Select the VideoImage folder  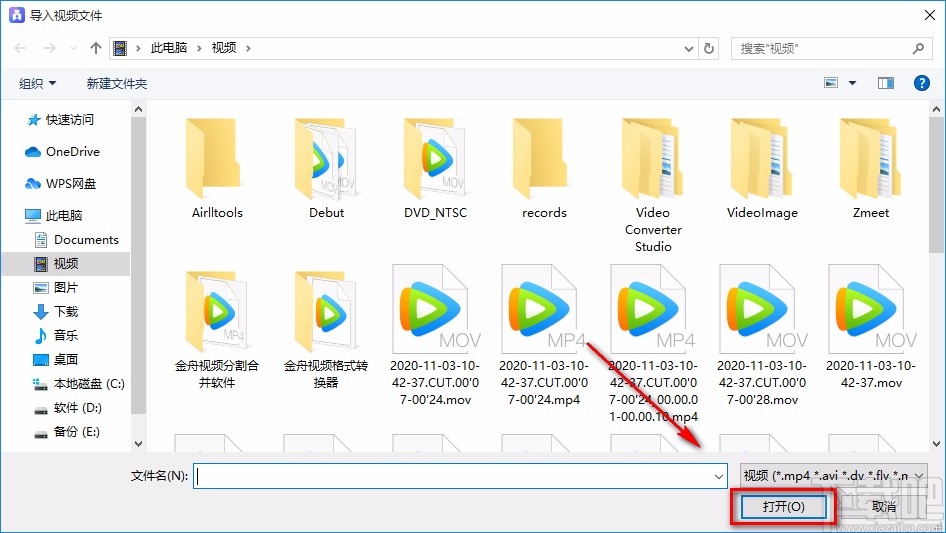763,169
